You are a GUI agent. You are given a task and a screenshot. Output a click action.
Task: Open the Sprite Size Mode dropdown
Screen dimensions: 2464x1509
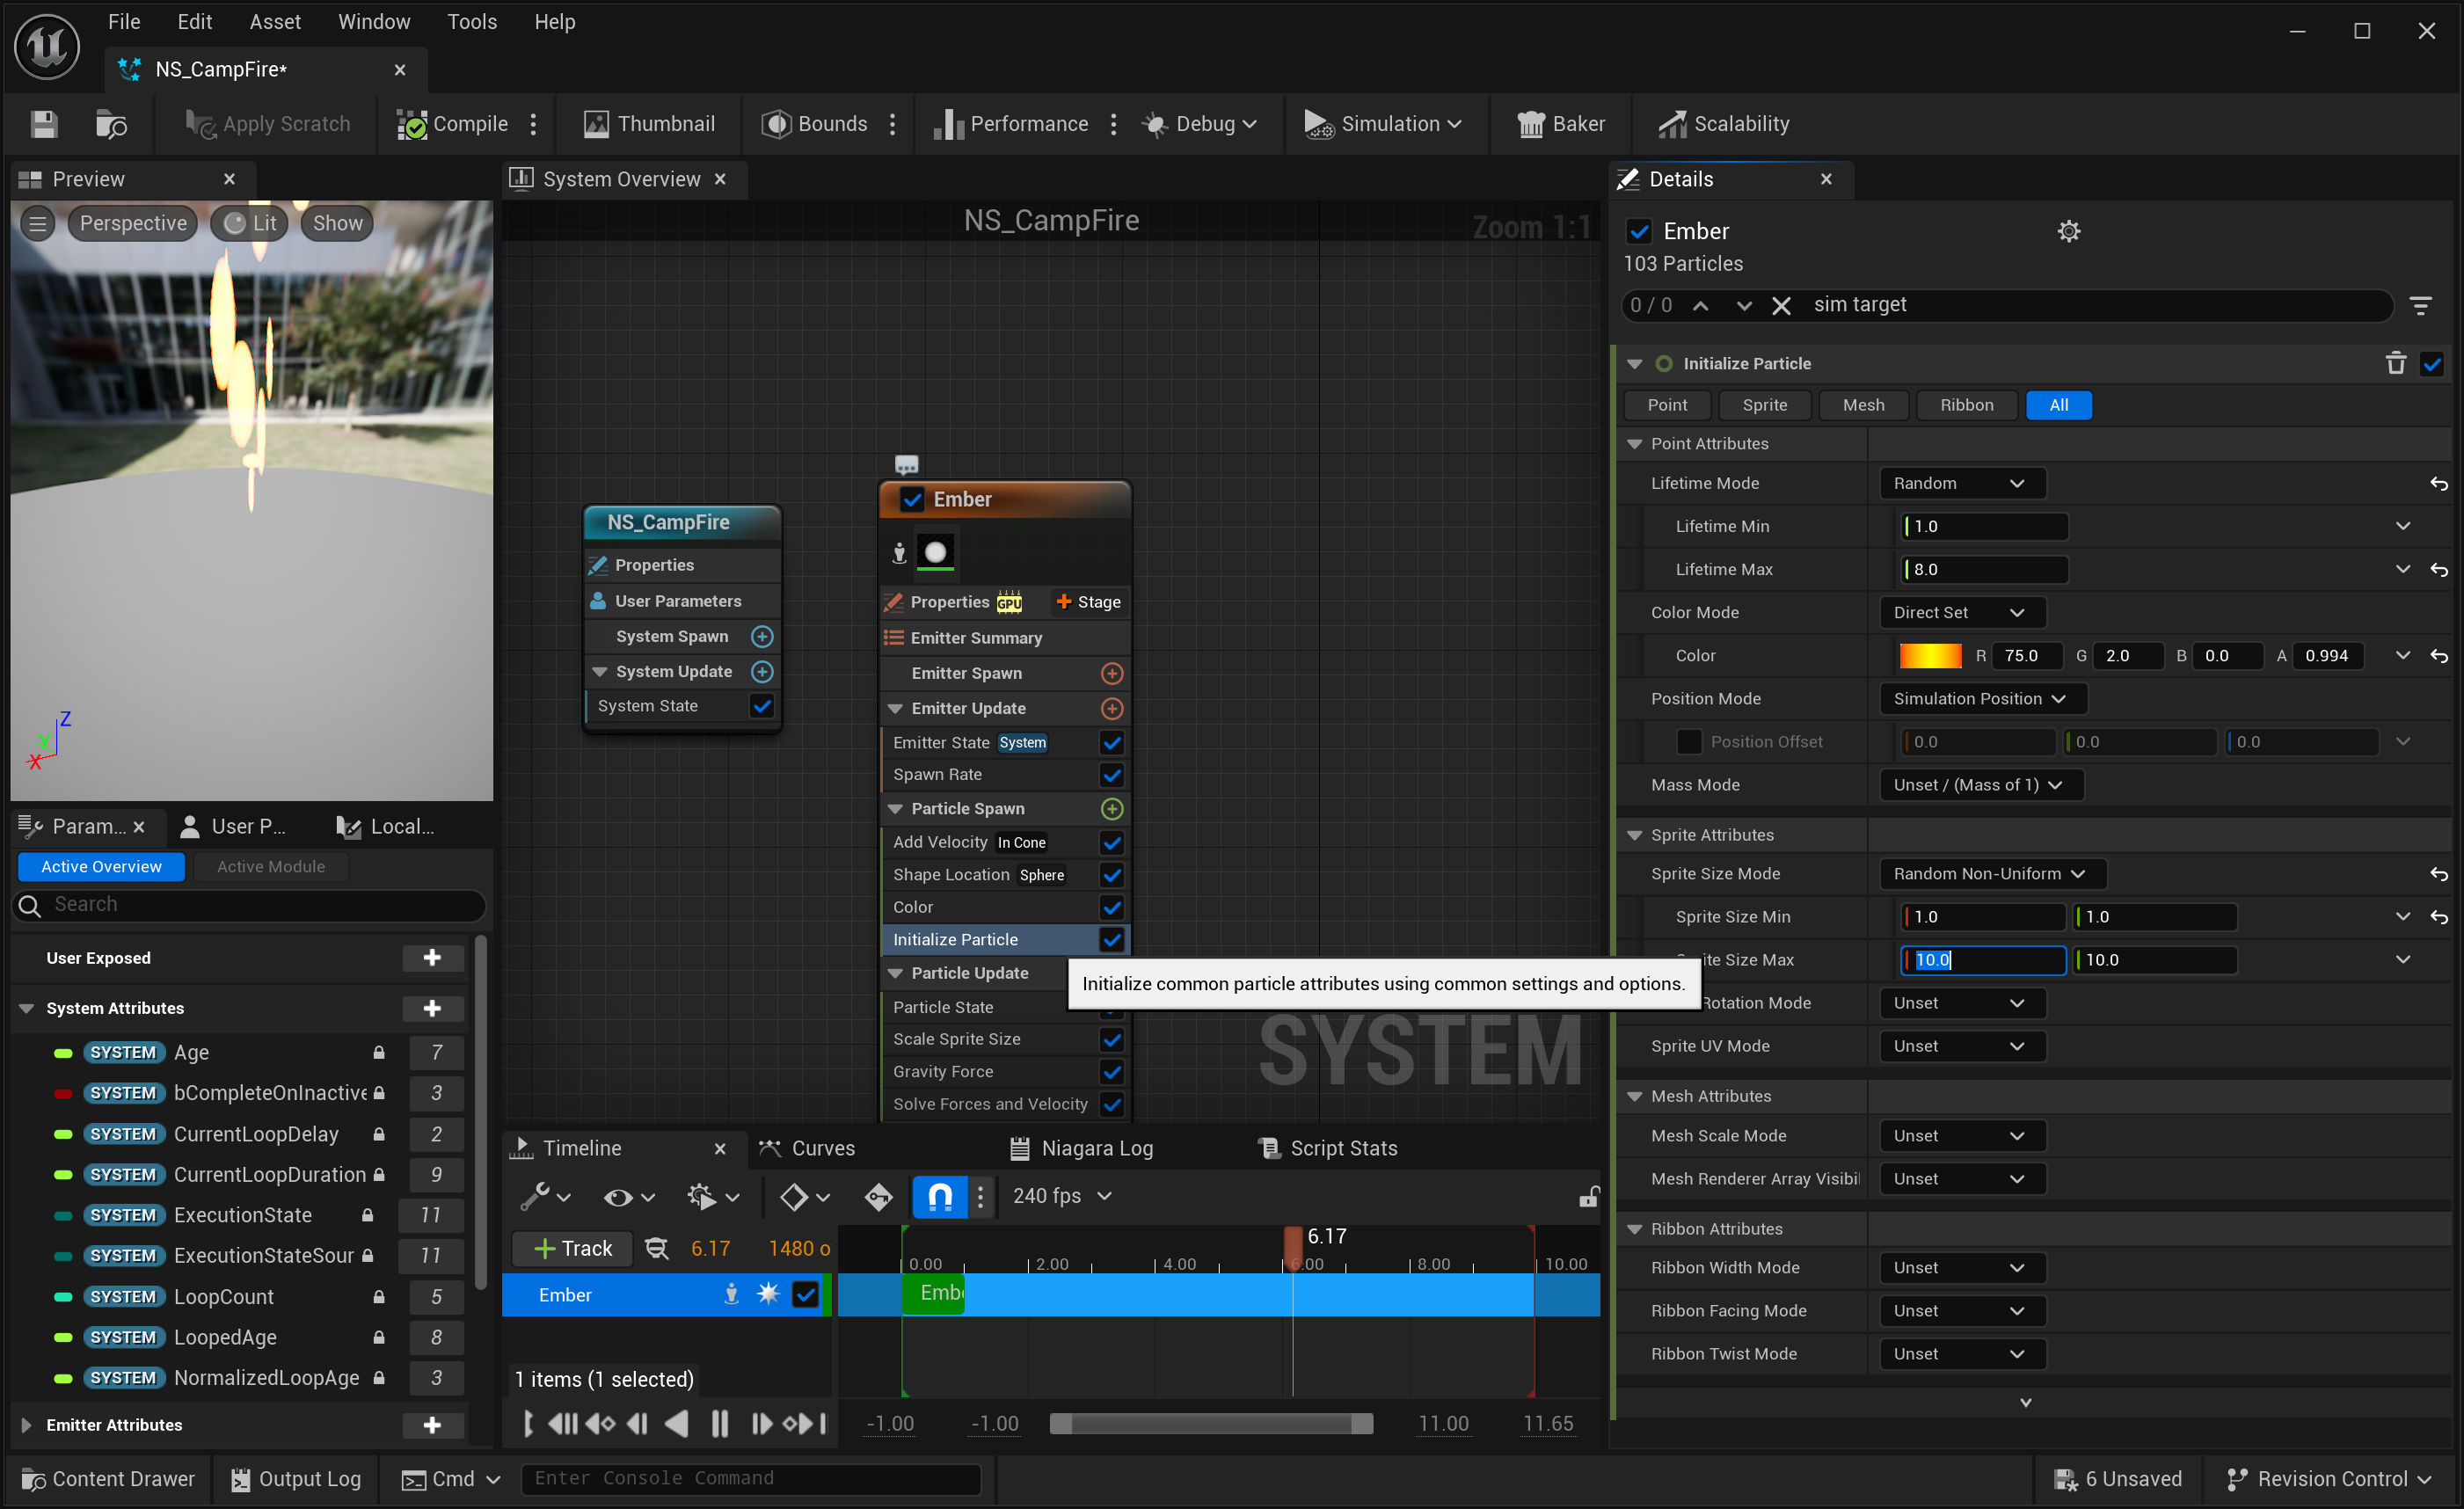coord(1991,873)
